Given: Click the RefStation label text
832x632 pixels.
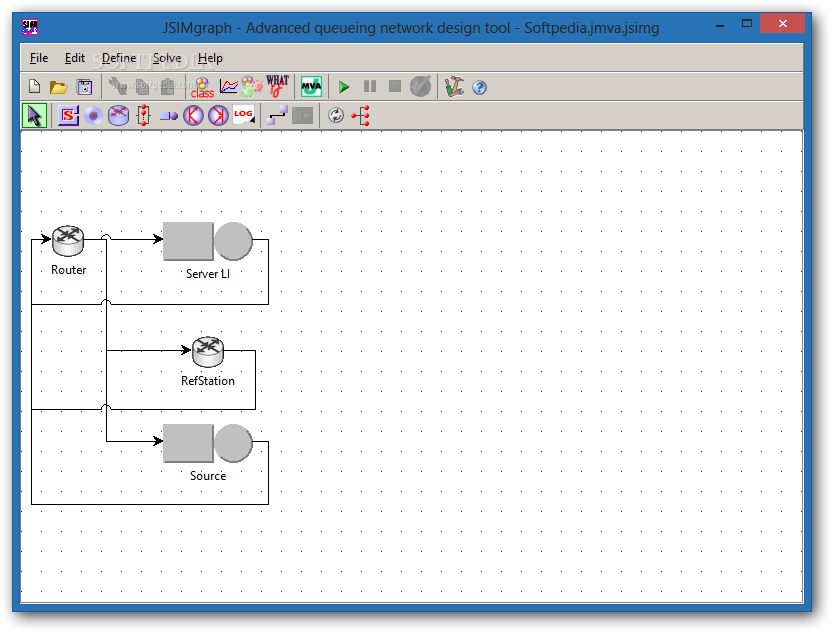Looking at the screenshot, I should [x=207, y=380].
